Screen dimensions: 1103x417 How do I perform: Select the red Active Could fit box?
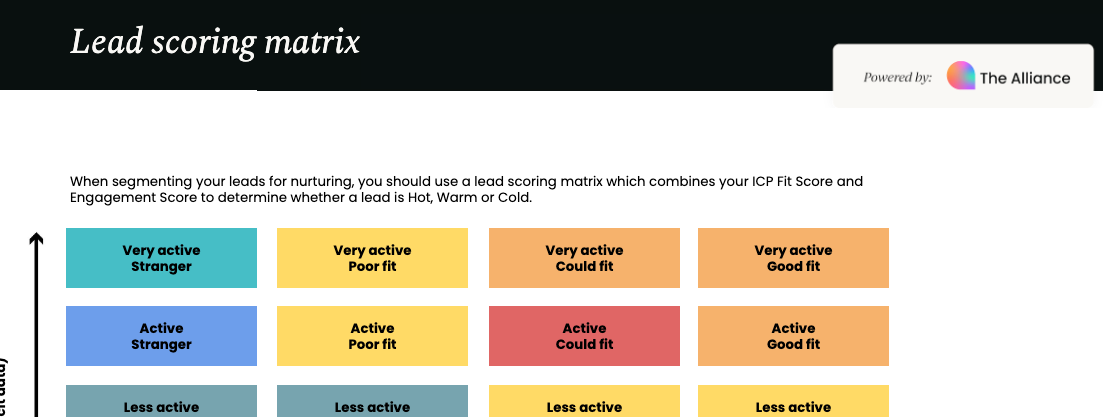coord(584,336)
